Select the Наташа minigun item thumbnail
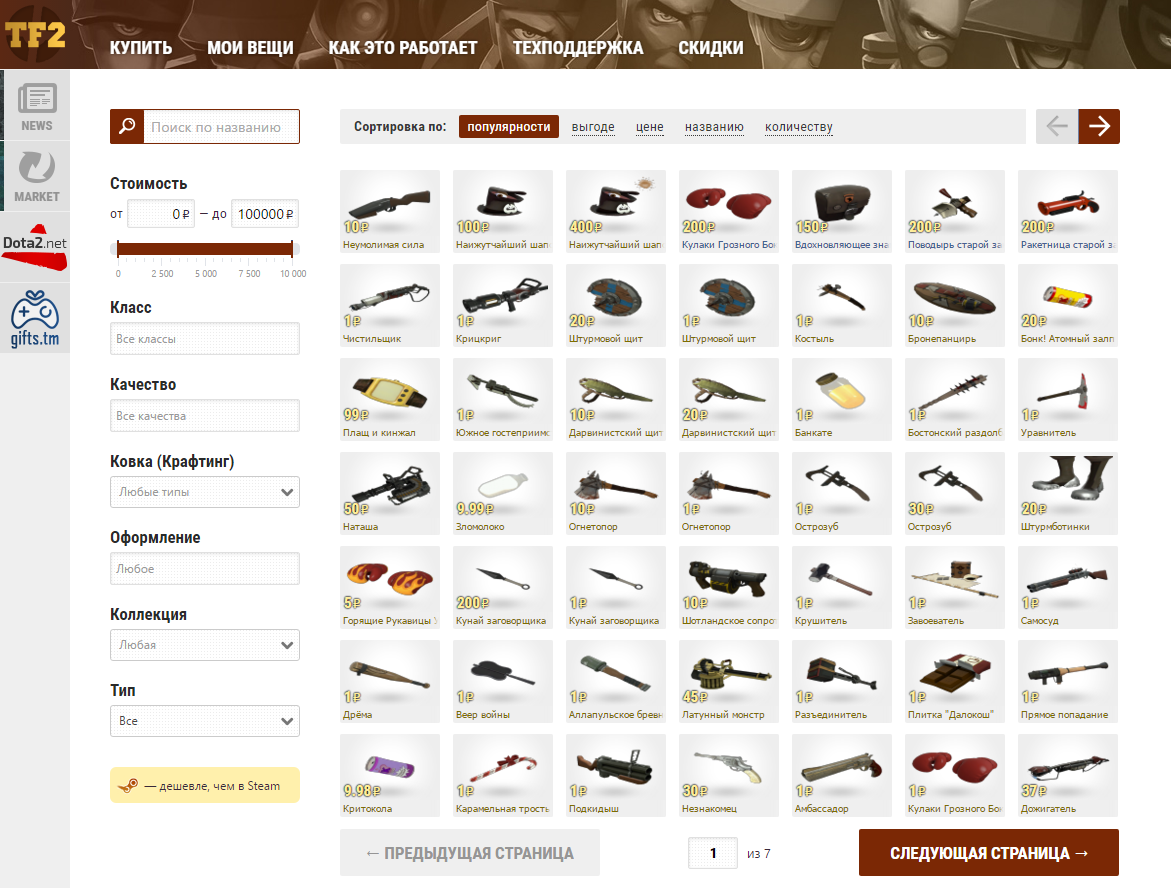 (x=390, y=488)
